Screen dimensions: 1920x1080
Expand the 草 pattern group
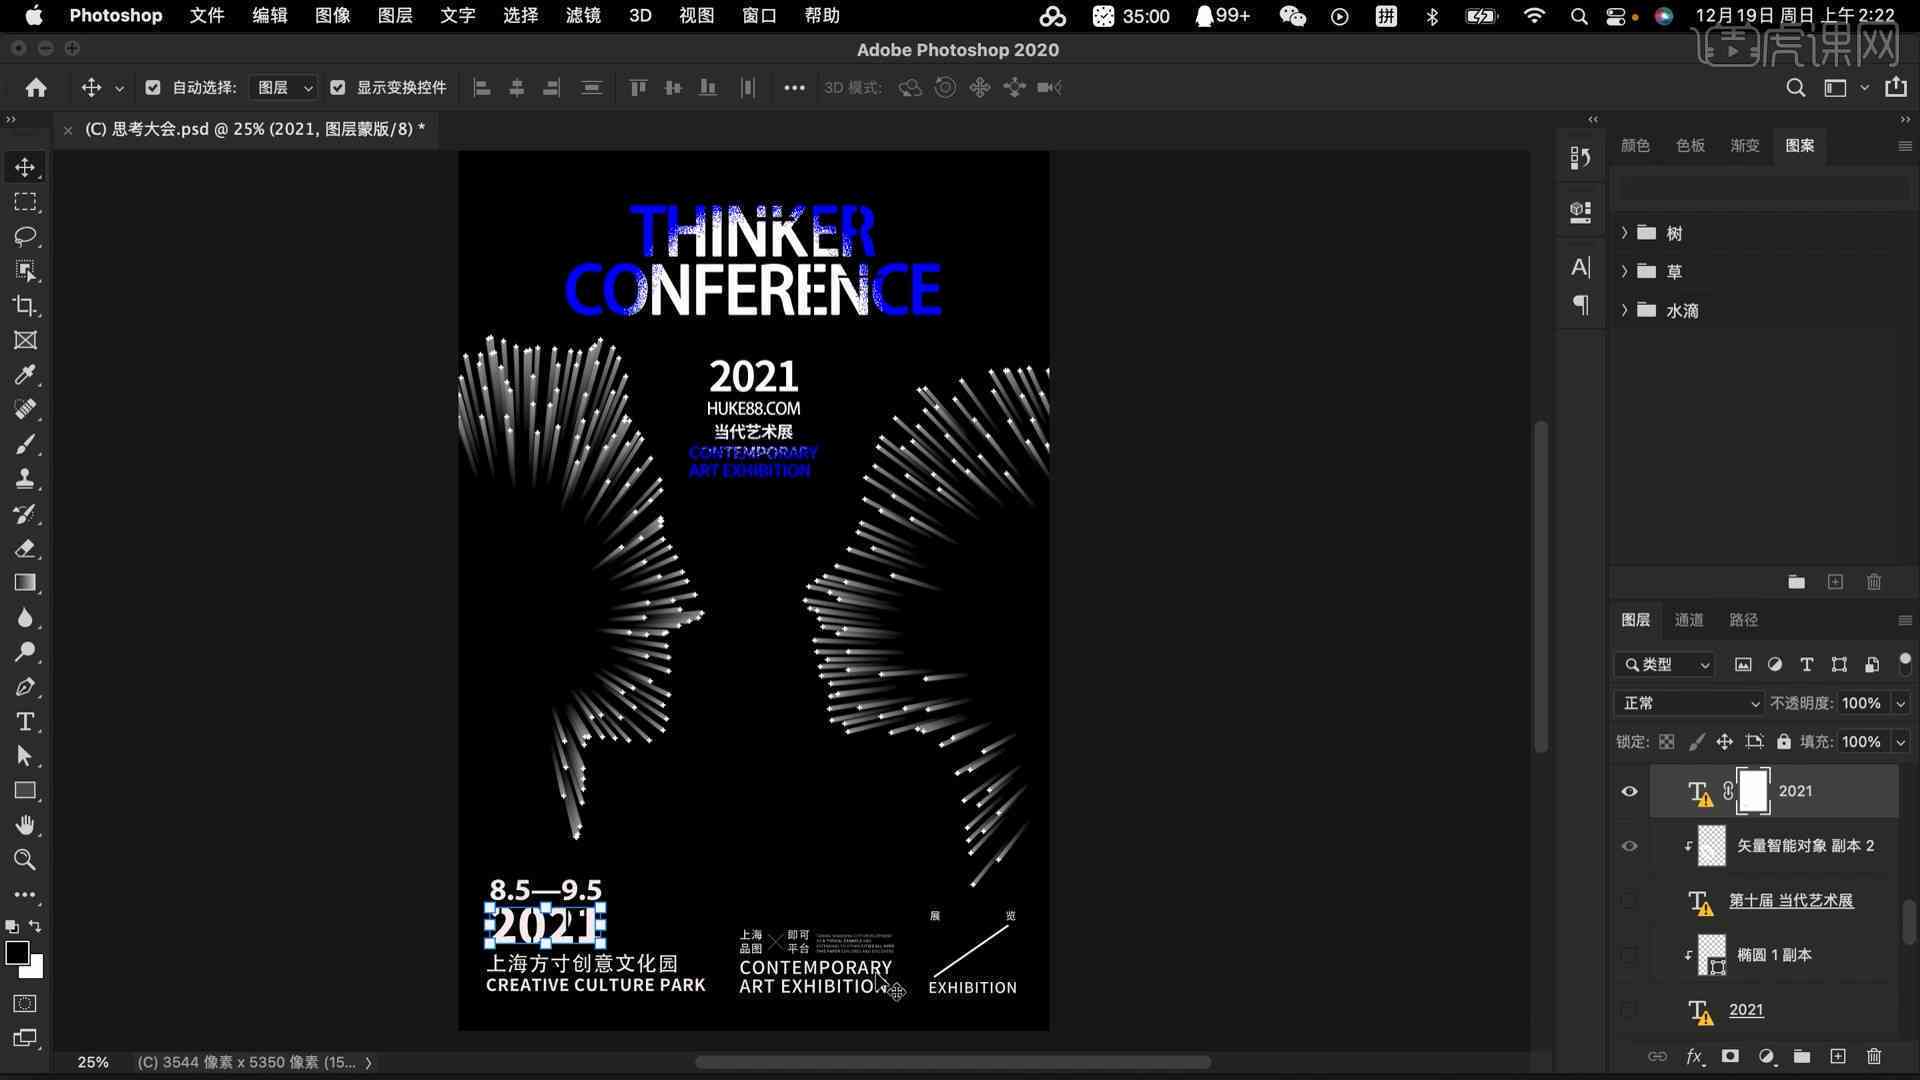pos(1625,272)
